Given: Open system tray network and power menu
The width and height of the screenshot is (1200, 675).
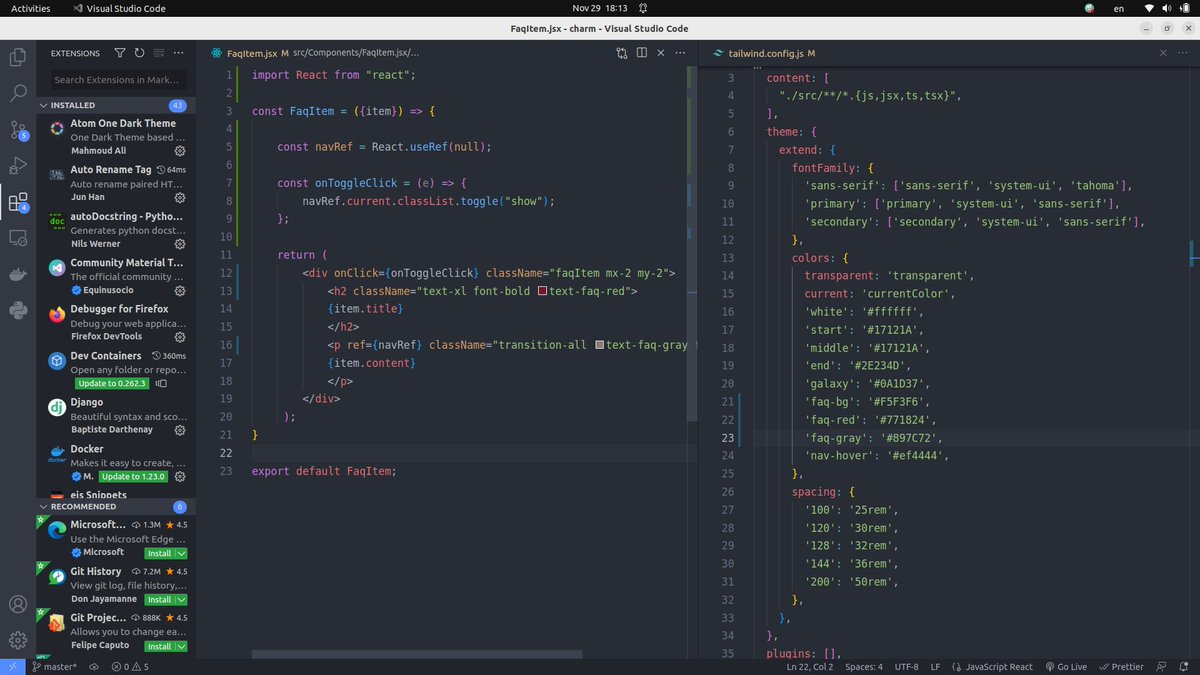Looking at the screenshot, I should coord(1169,8).
